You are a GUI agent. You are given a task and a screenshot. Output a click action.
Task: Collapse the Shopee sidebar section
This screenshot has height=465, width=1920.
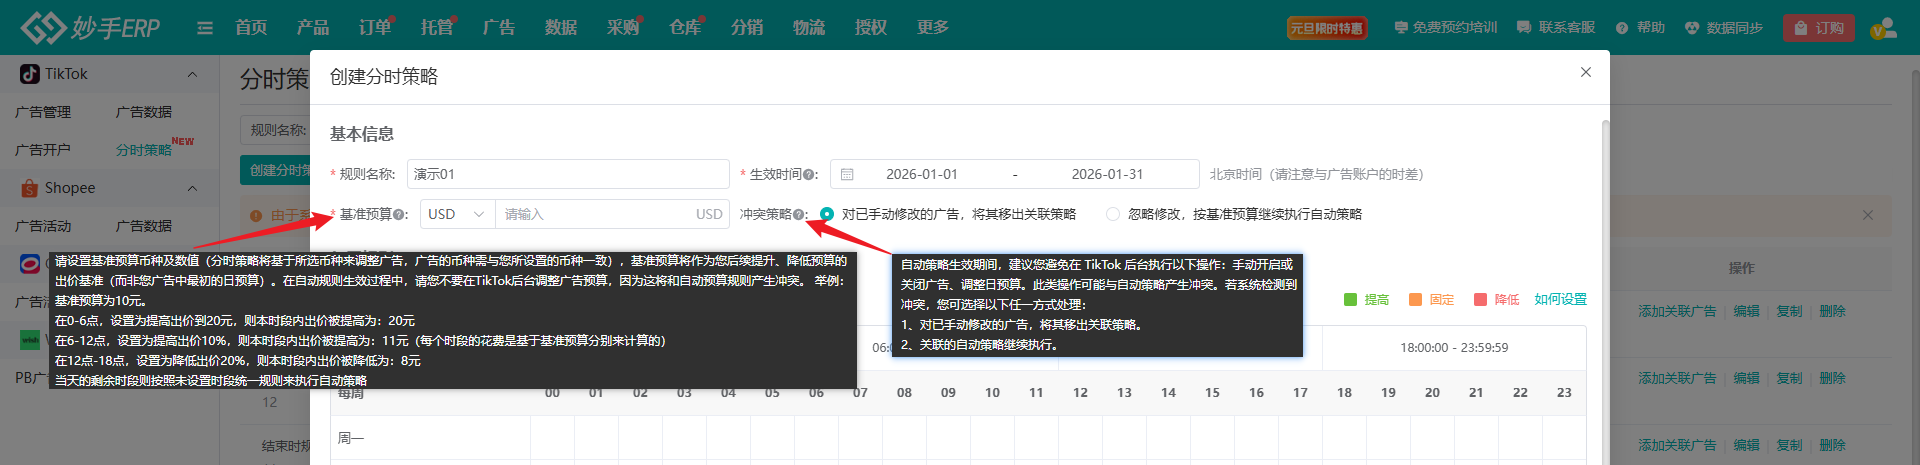(x=192, y=188)
